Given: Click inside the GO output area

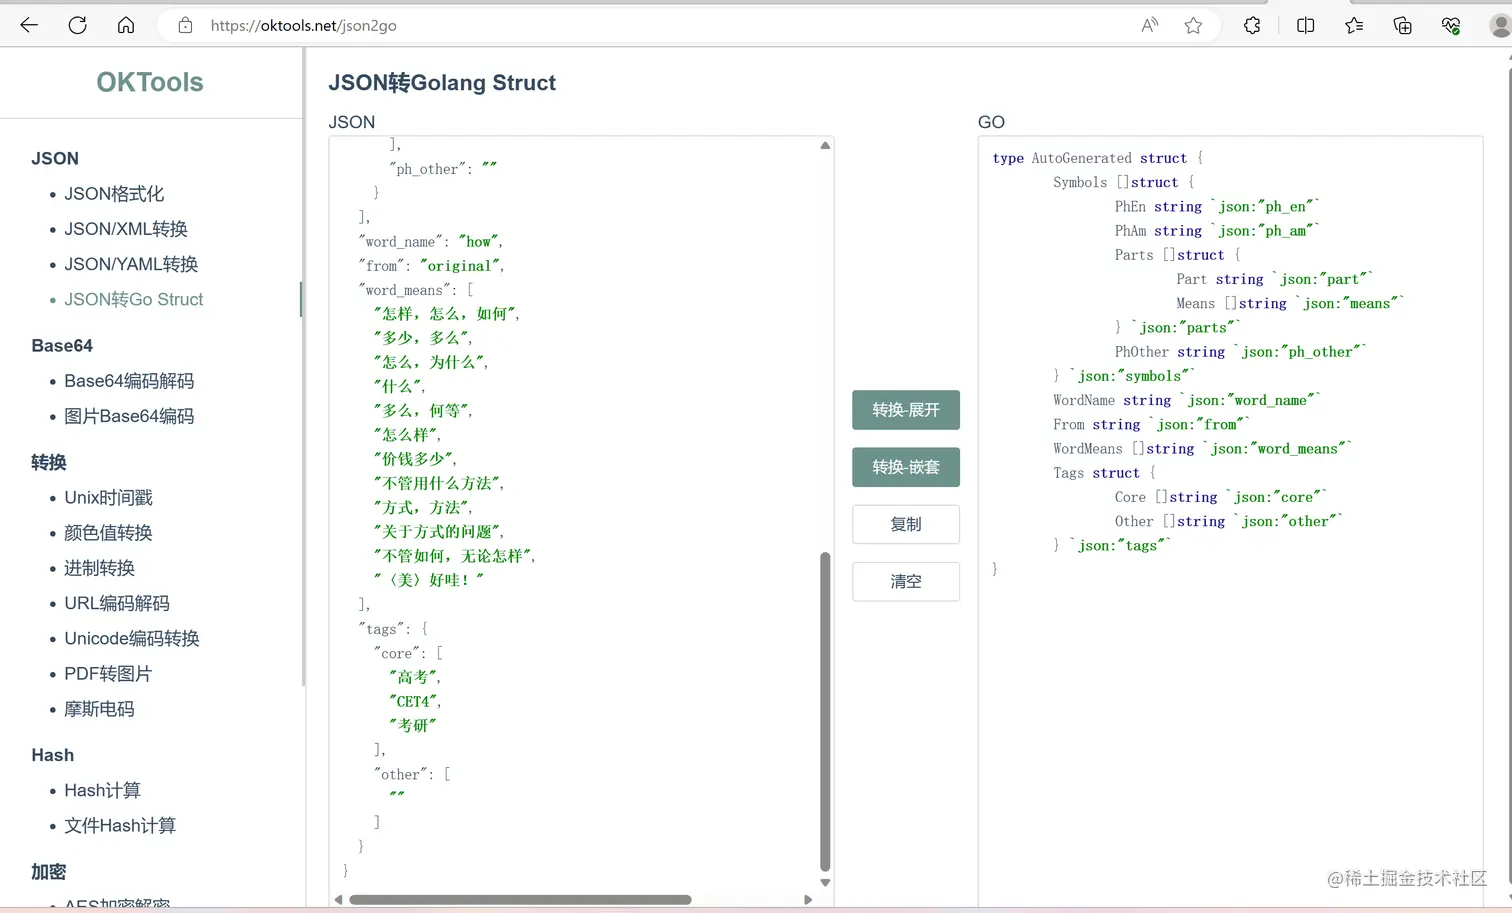Looking at the screenshot, I should [1230, 520].
